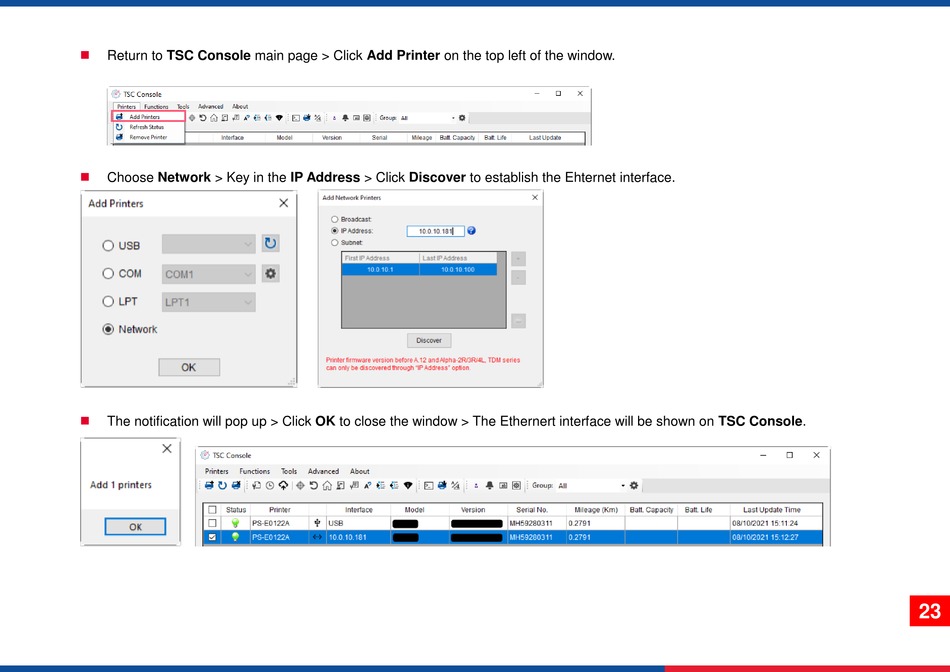Screen dimensions: 950x672
Task: Choose the Subnet radio option
Action: [x=334, y=242]
